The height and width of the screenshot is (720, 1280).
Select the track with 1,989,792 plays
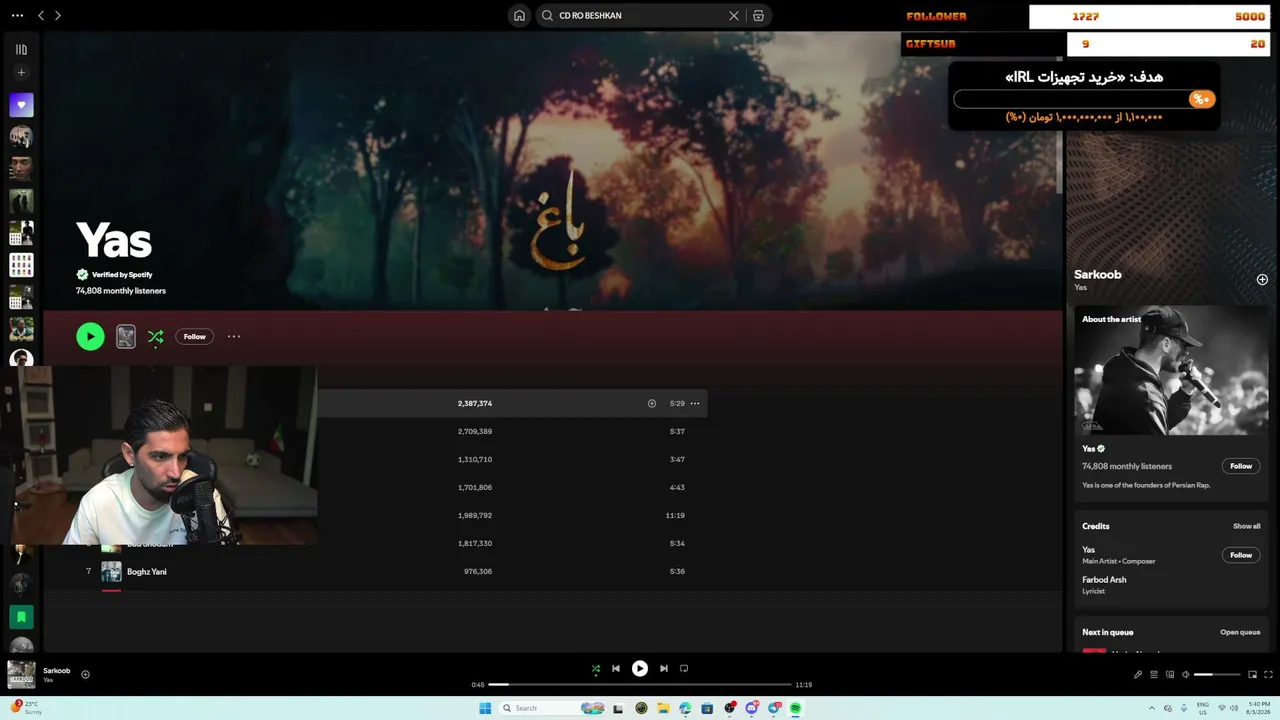512,516
